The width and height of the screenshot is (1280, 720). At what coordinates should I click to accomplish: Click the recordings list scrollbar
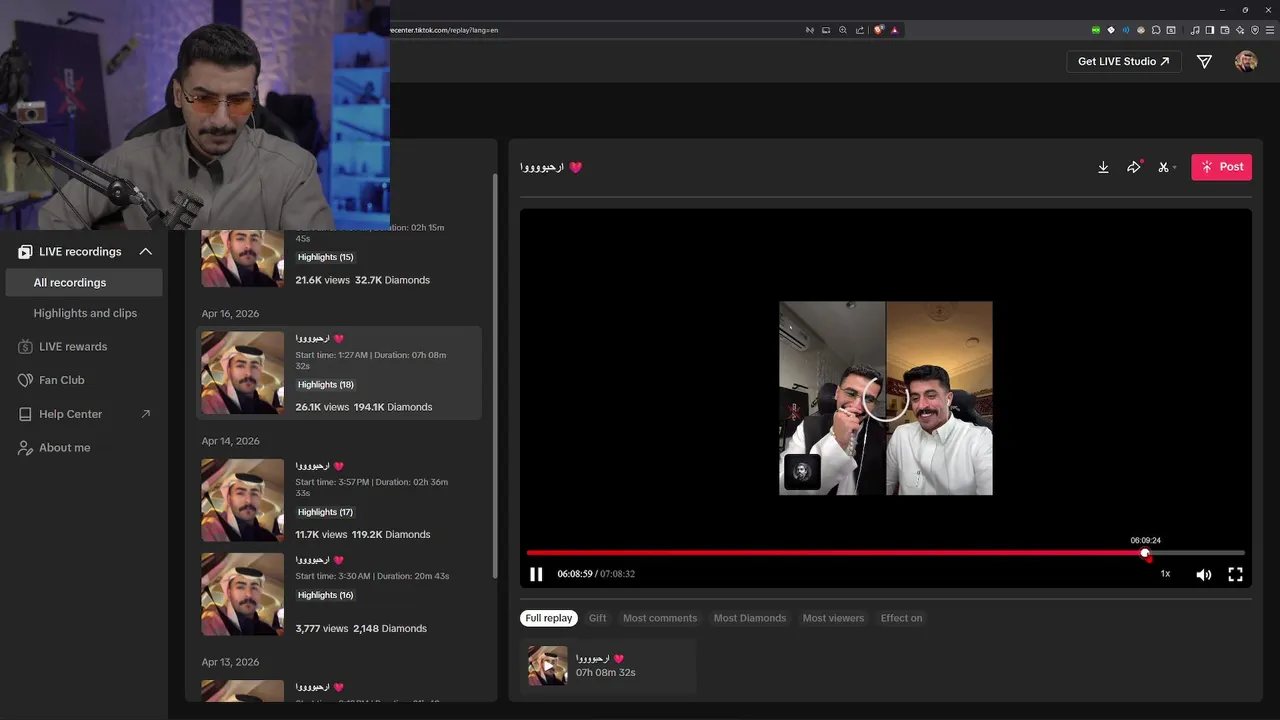(495, 375)
